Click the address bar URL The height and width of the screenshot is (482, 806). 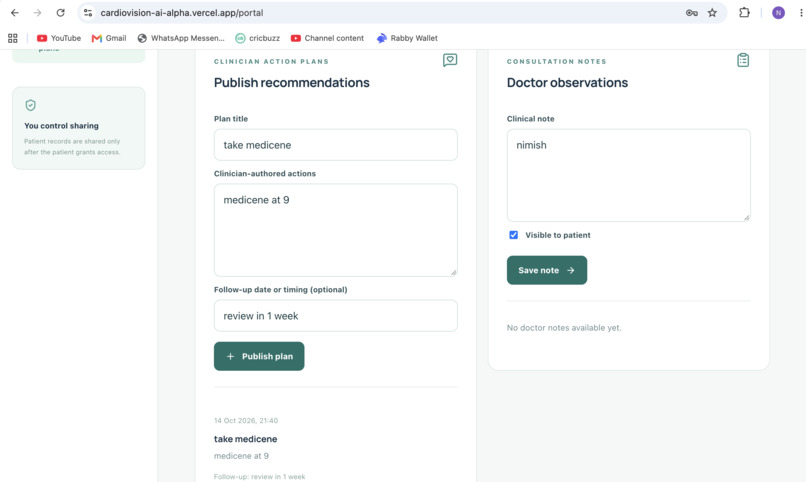click(x=182, y=13)
